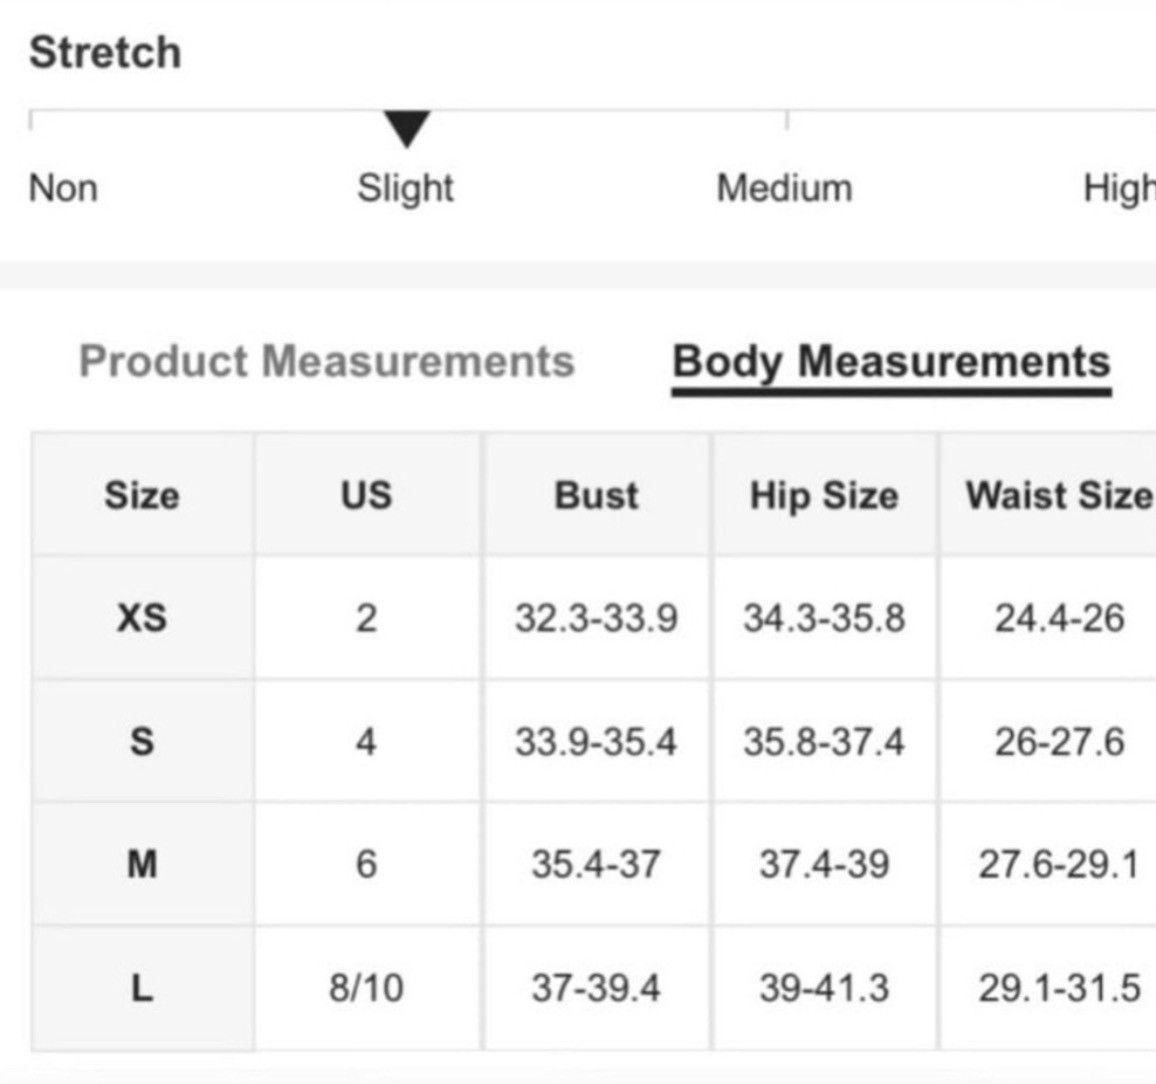The width and height of the screenshot is (1156, 1084).
Task: Click the Non stretch label
Action: 63,188
